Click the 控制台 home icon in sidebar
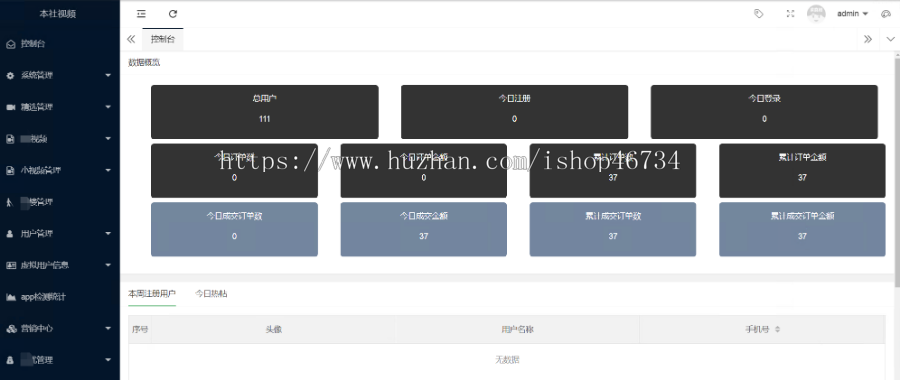The height and width of the screenshot is (380, 900). pyautogui.click(x=10, y=44)
